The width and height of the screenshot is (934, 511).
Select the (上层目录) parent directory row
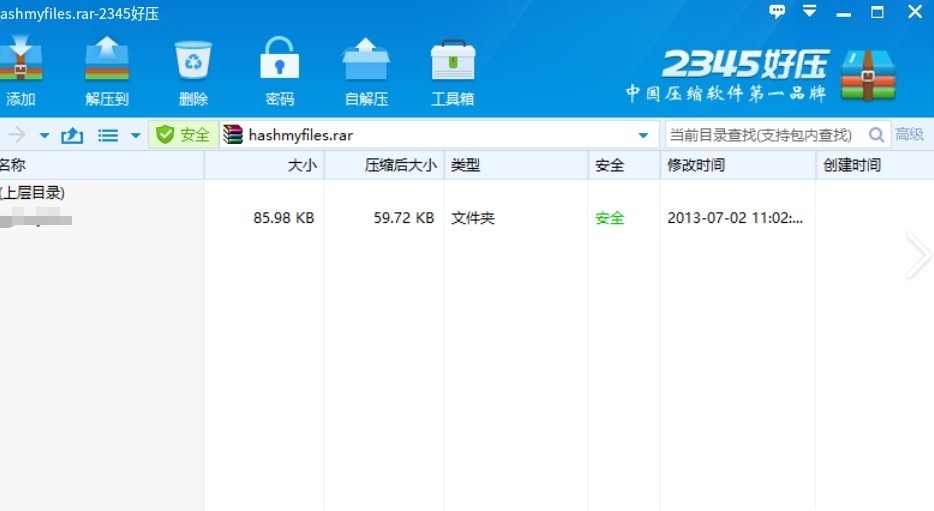(x=34, y=192)
